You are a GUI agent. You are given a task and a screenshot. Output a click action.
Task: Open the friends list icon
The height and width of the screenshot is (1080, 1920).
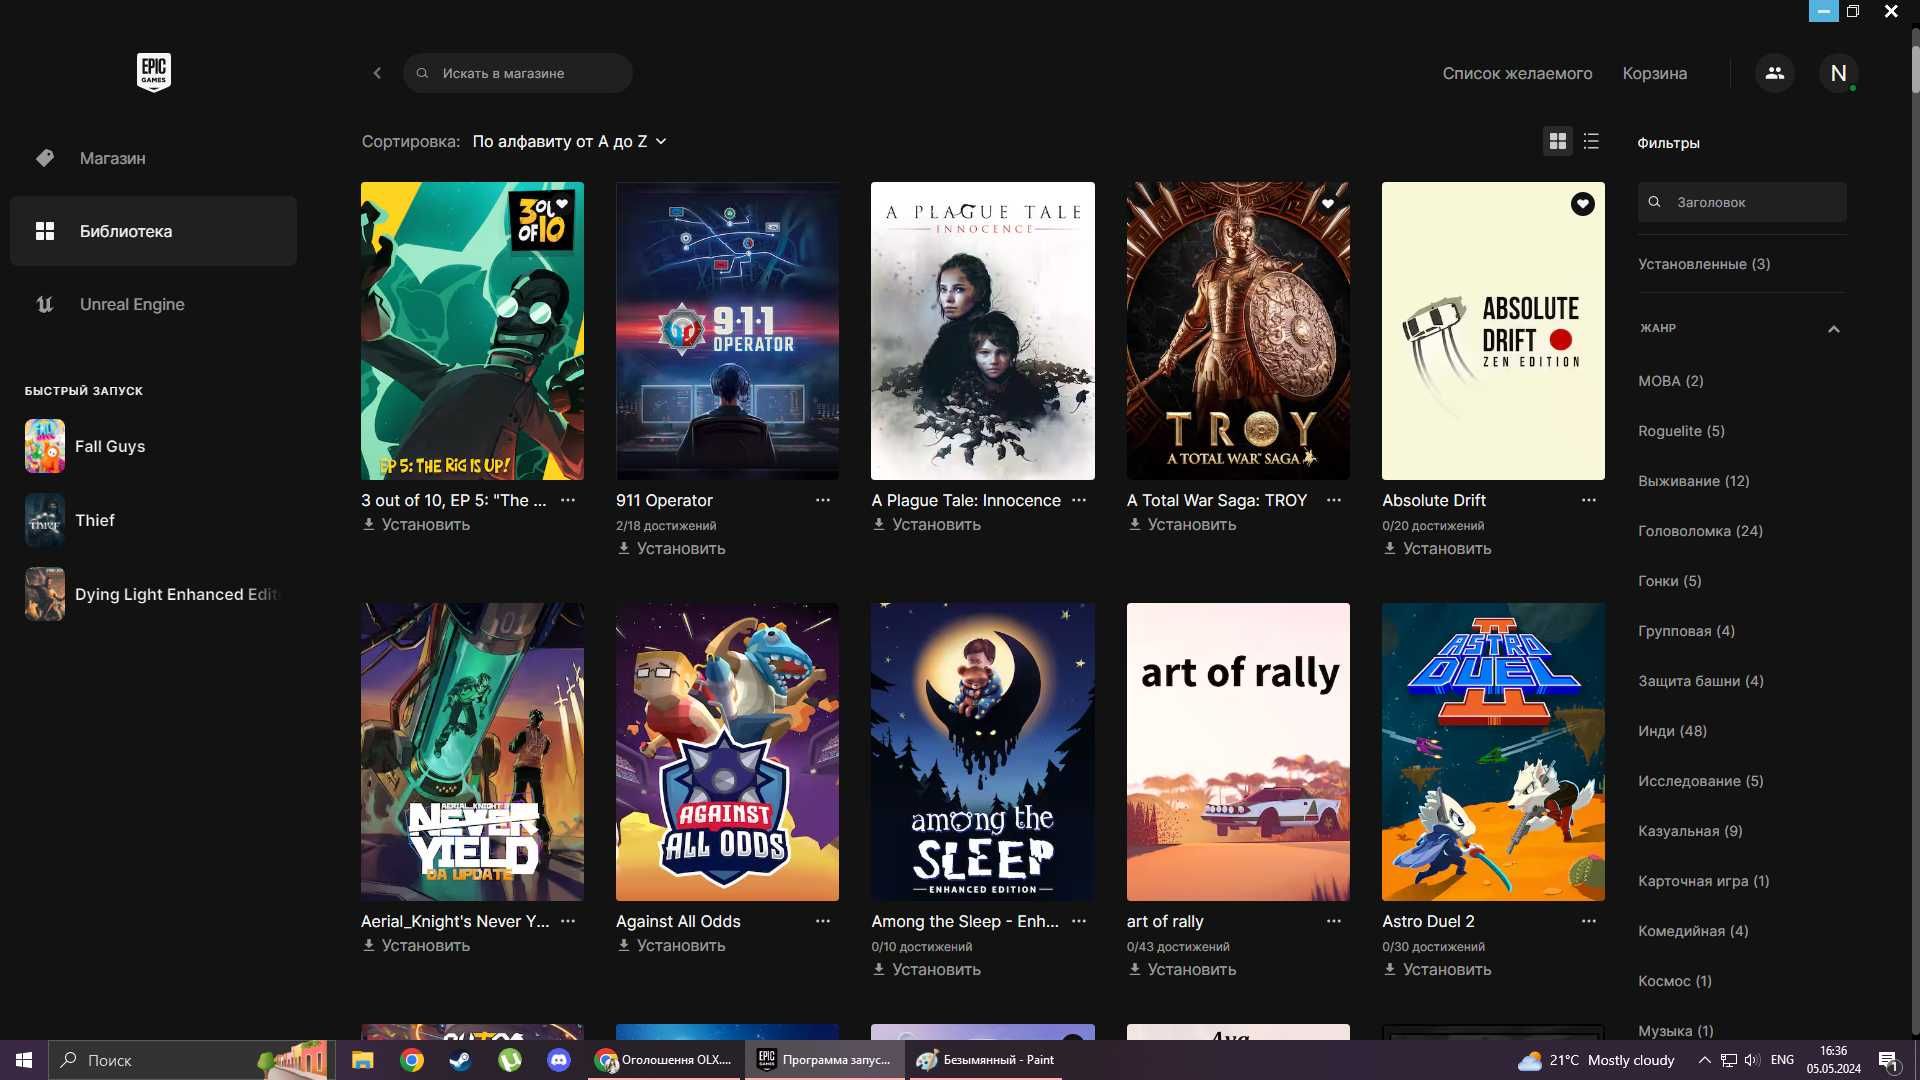tap(1774, 73)
